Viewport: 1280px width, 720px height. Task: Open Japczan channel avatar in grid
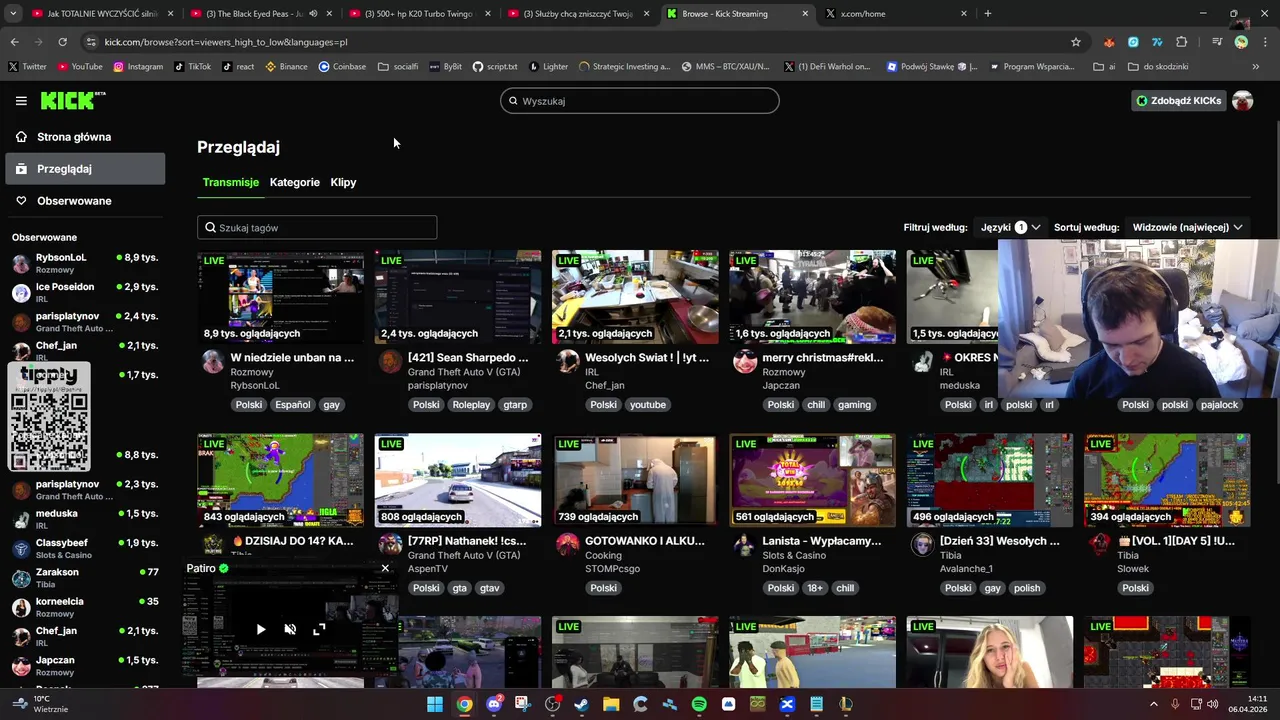tap(745, 361)
